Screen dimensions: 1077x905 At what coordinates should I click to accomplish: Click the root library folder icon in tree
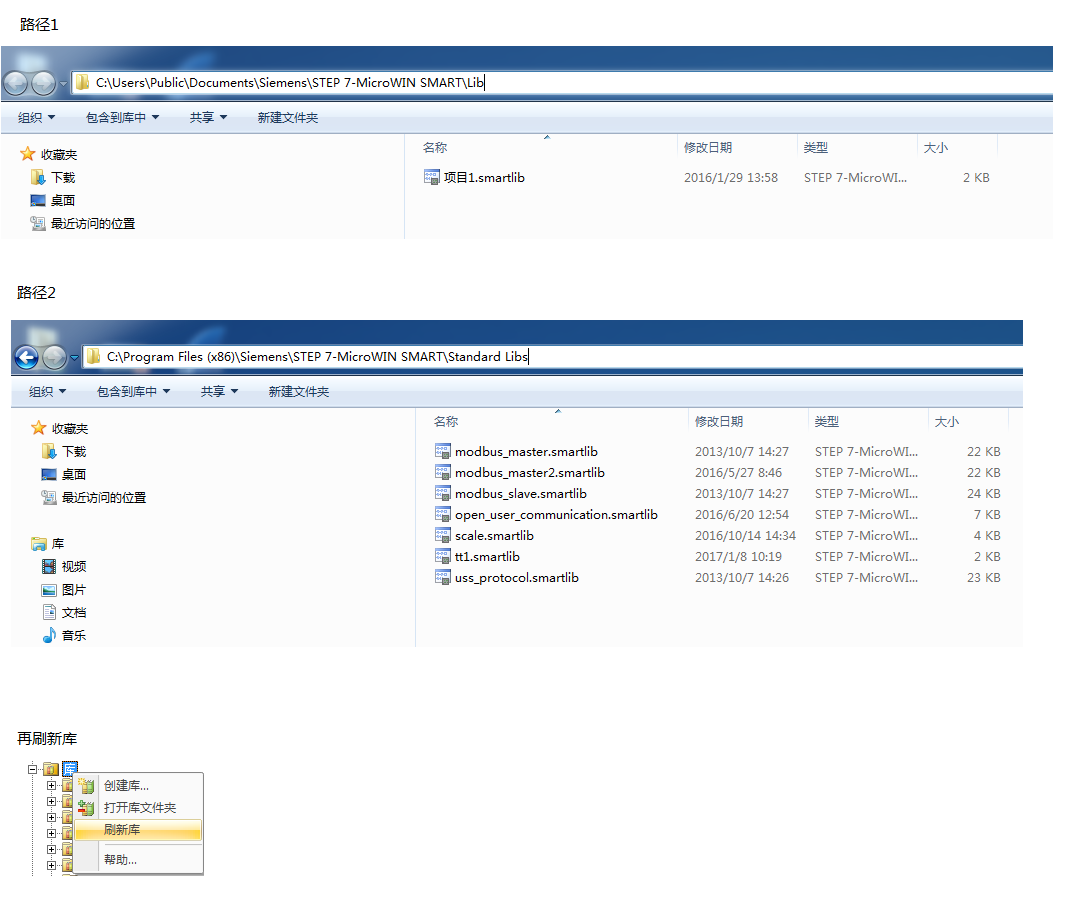pos(51,769)
